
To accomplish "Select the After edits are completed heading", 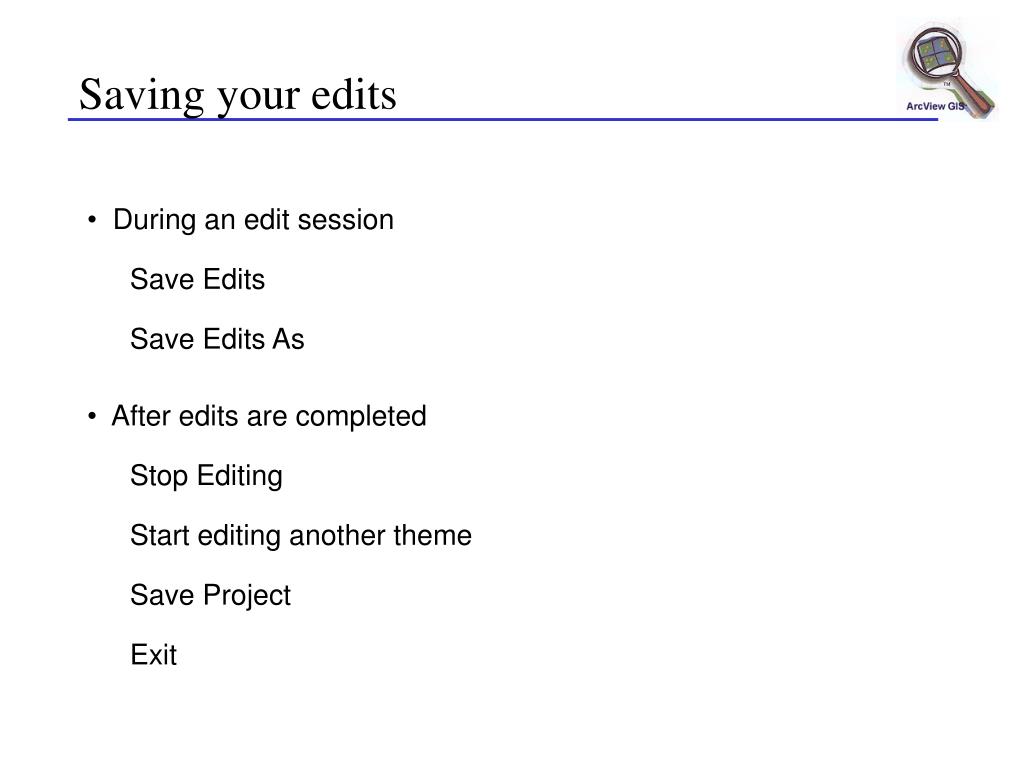I will tap(269, 416).
